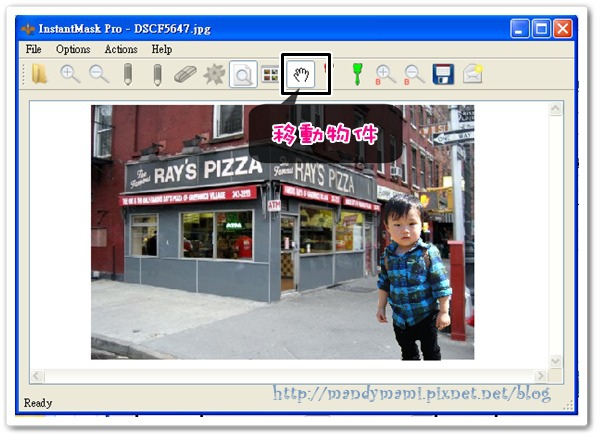This screenshot has width=600, height=438.
Task: Click the horizontal scrollbar right arrow
Action: (541, 376)
